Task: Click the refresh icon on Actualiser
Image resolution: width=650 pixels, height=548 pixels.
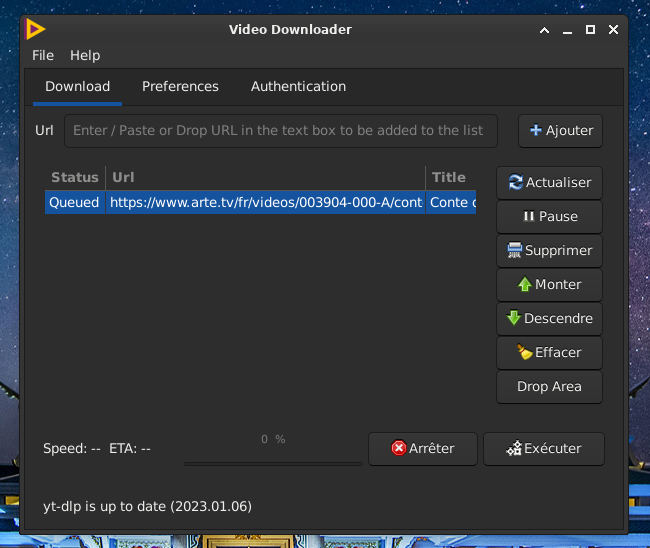Action: point(516,183)
